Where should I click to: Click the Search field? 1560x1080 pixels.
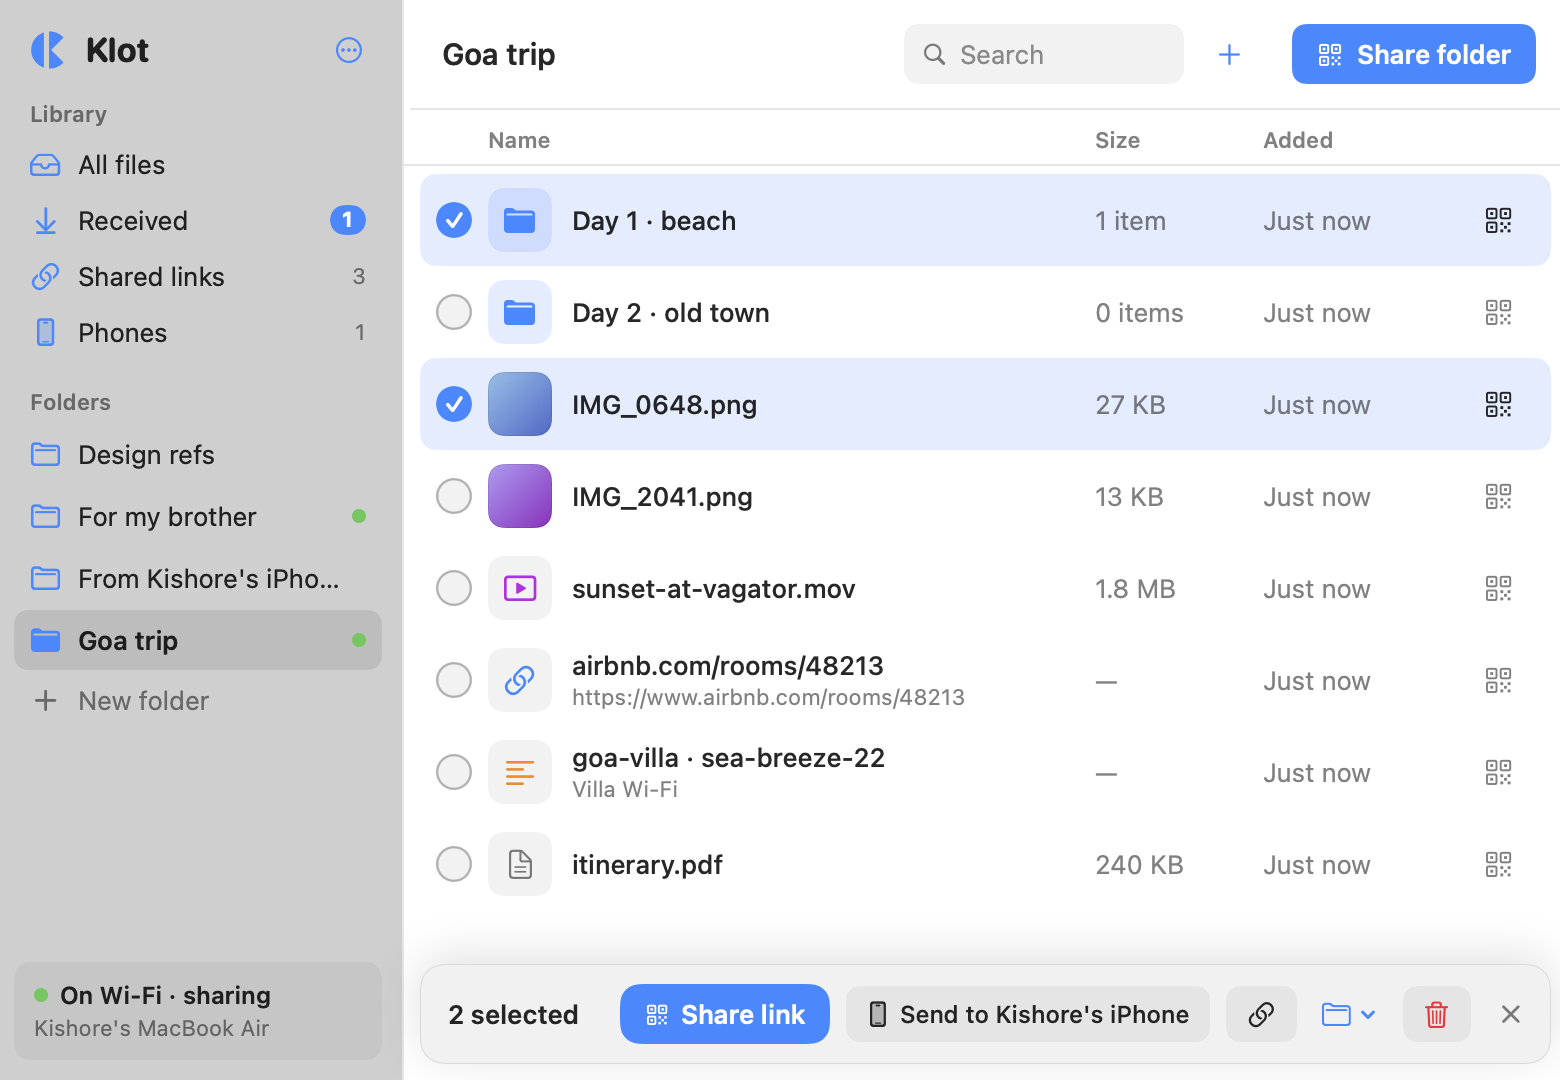click(x=1044, y=54)
